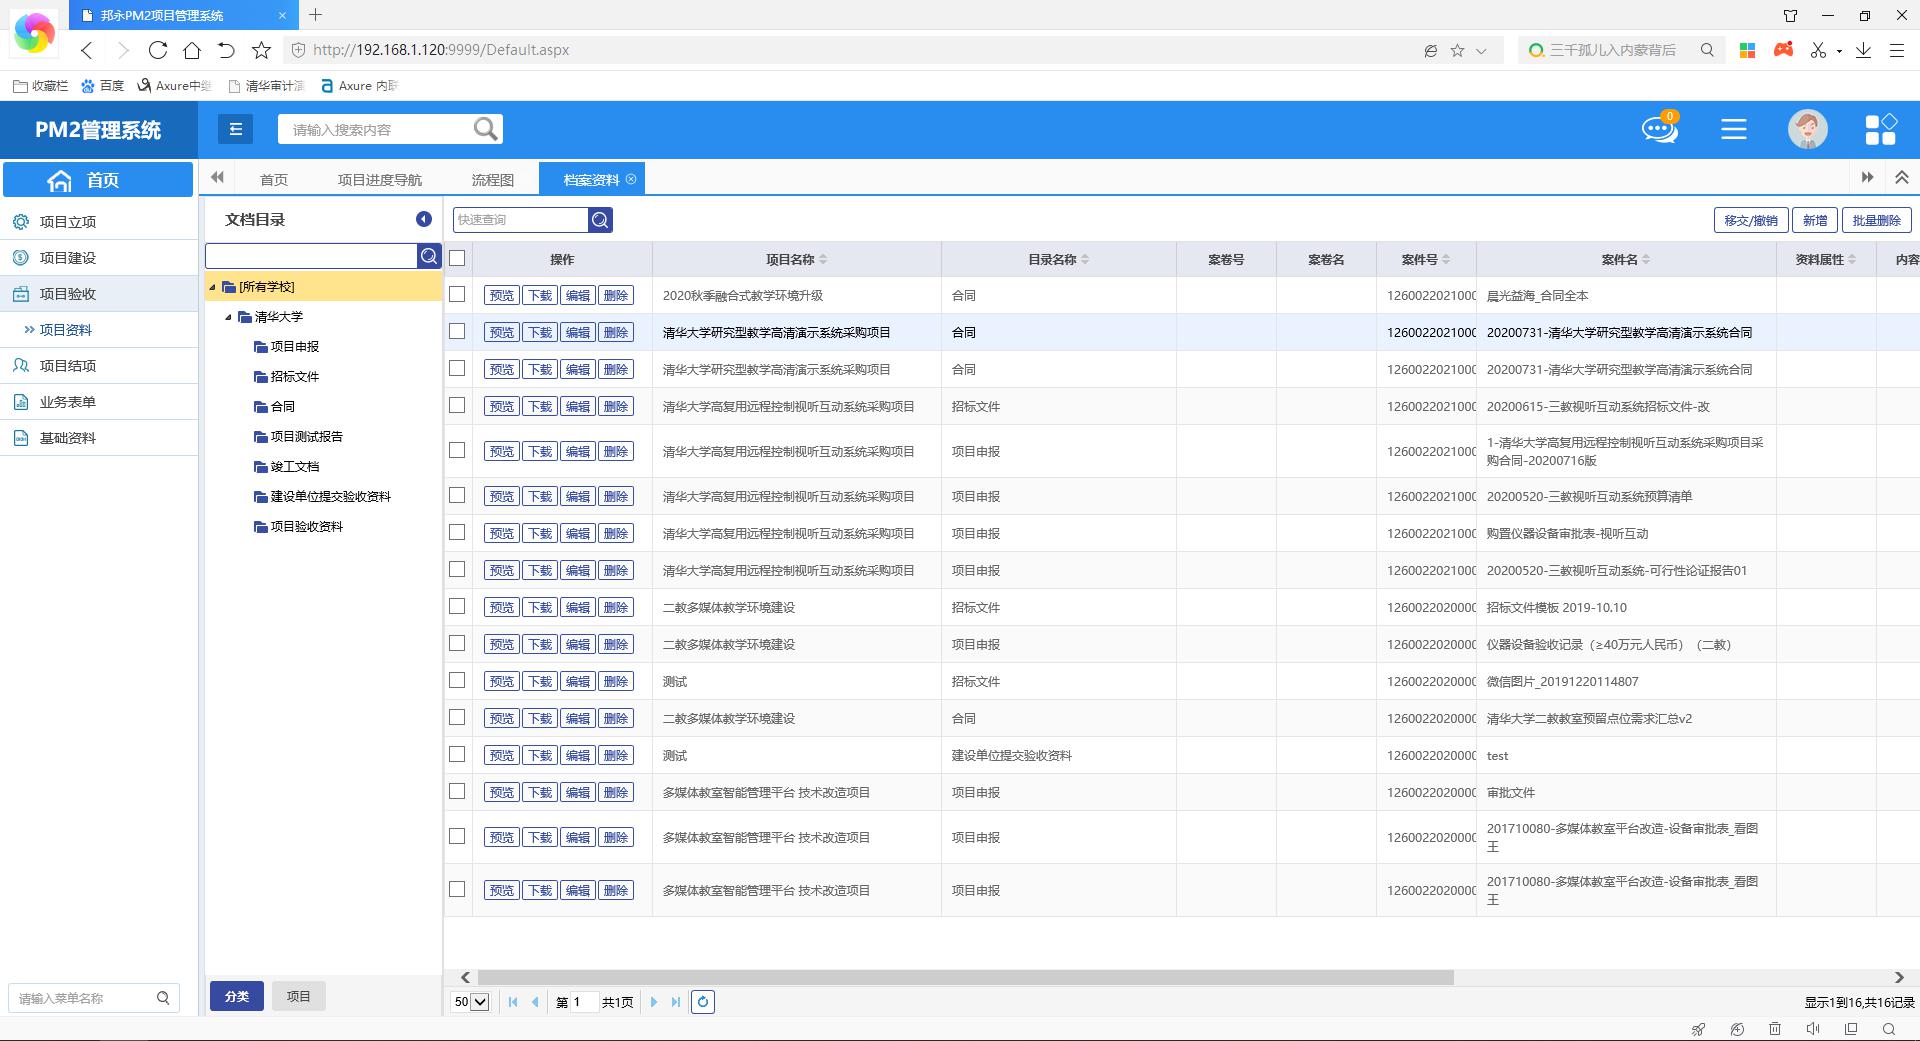Image resolution: width=1920 pixels, height=1041 pixels.
Task: Collapse the [所有学校] root tree node
Action: 213,287
